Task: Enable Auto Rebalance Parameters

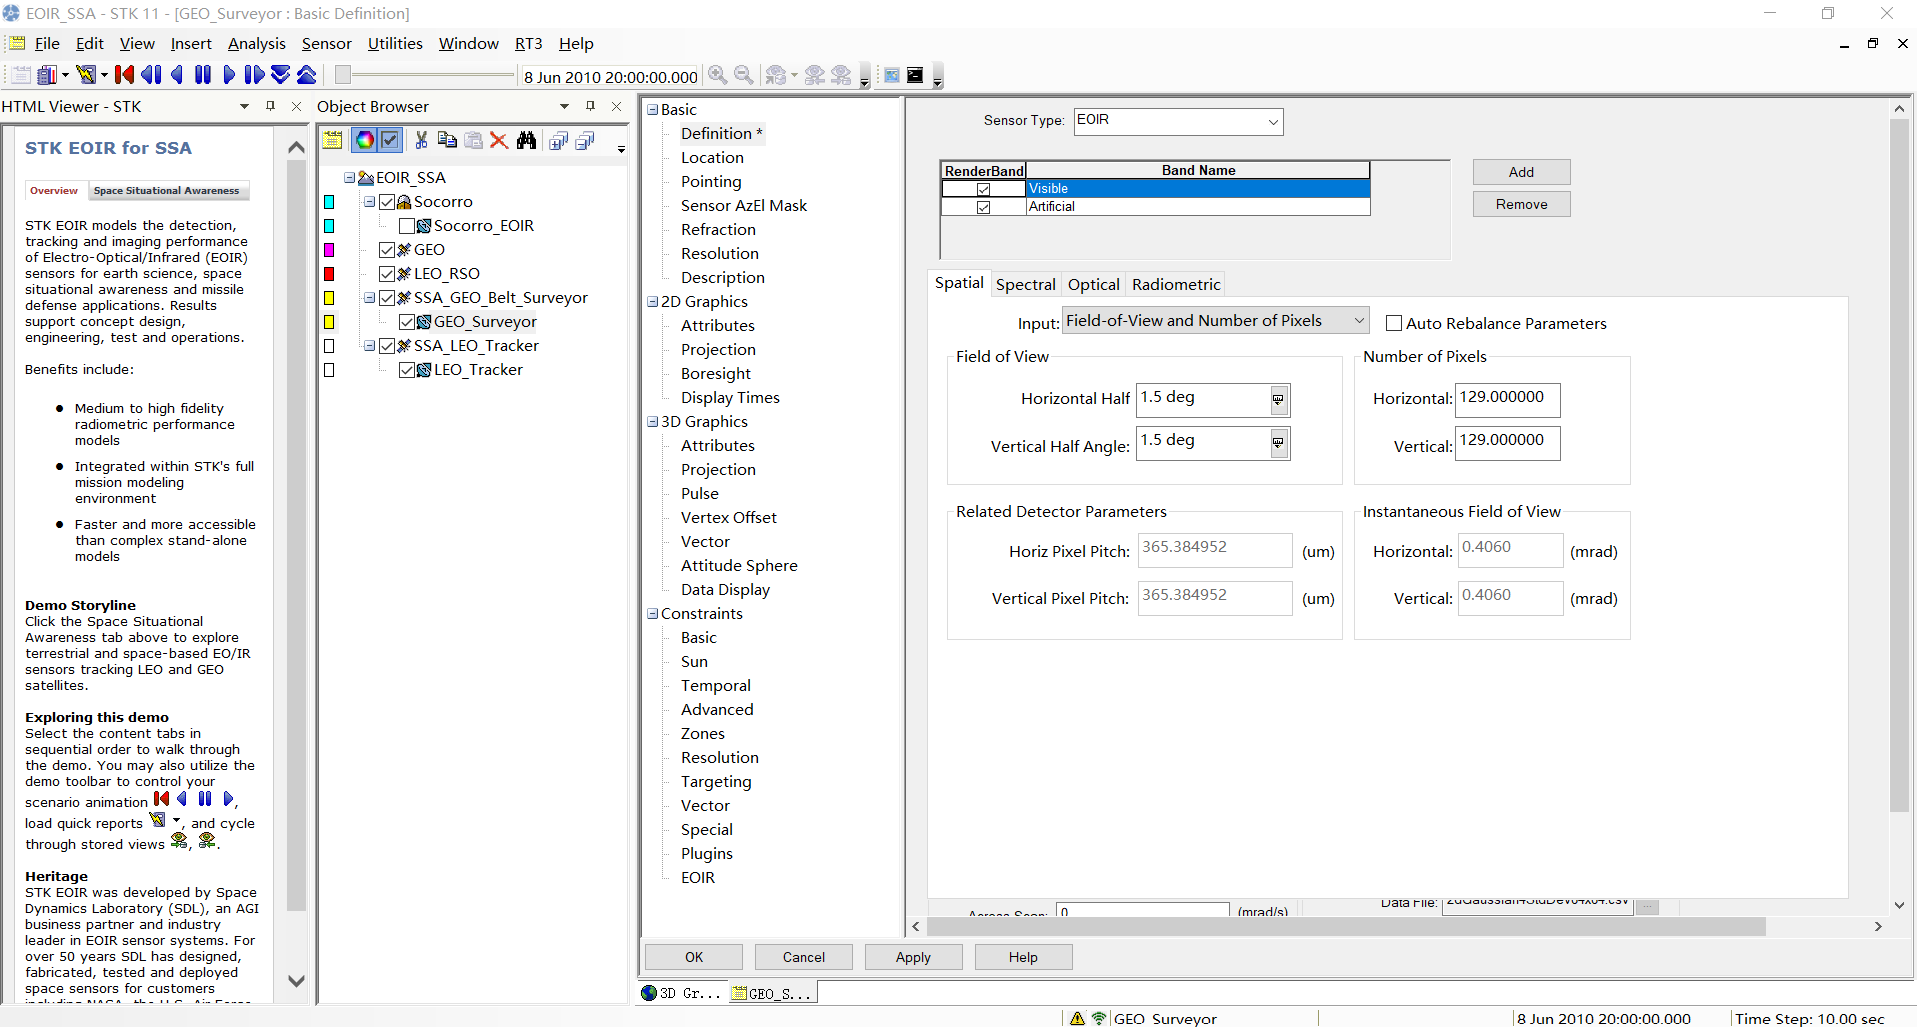Action: (x=1394, y=323)
